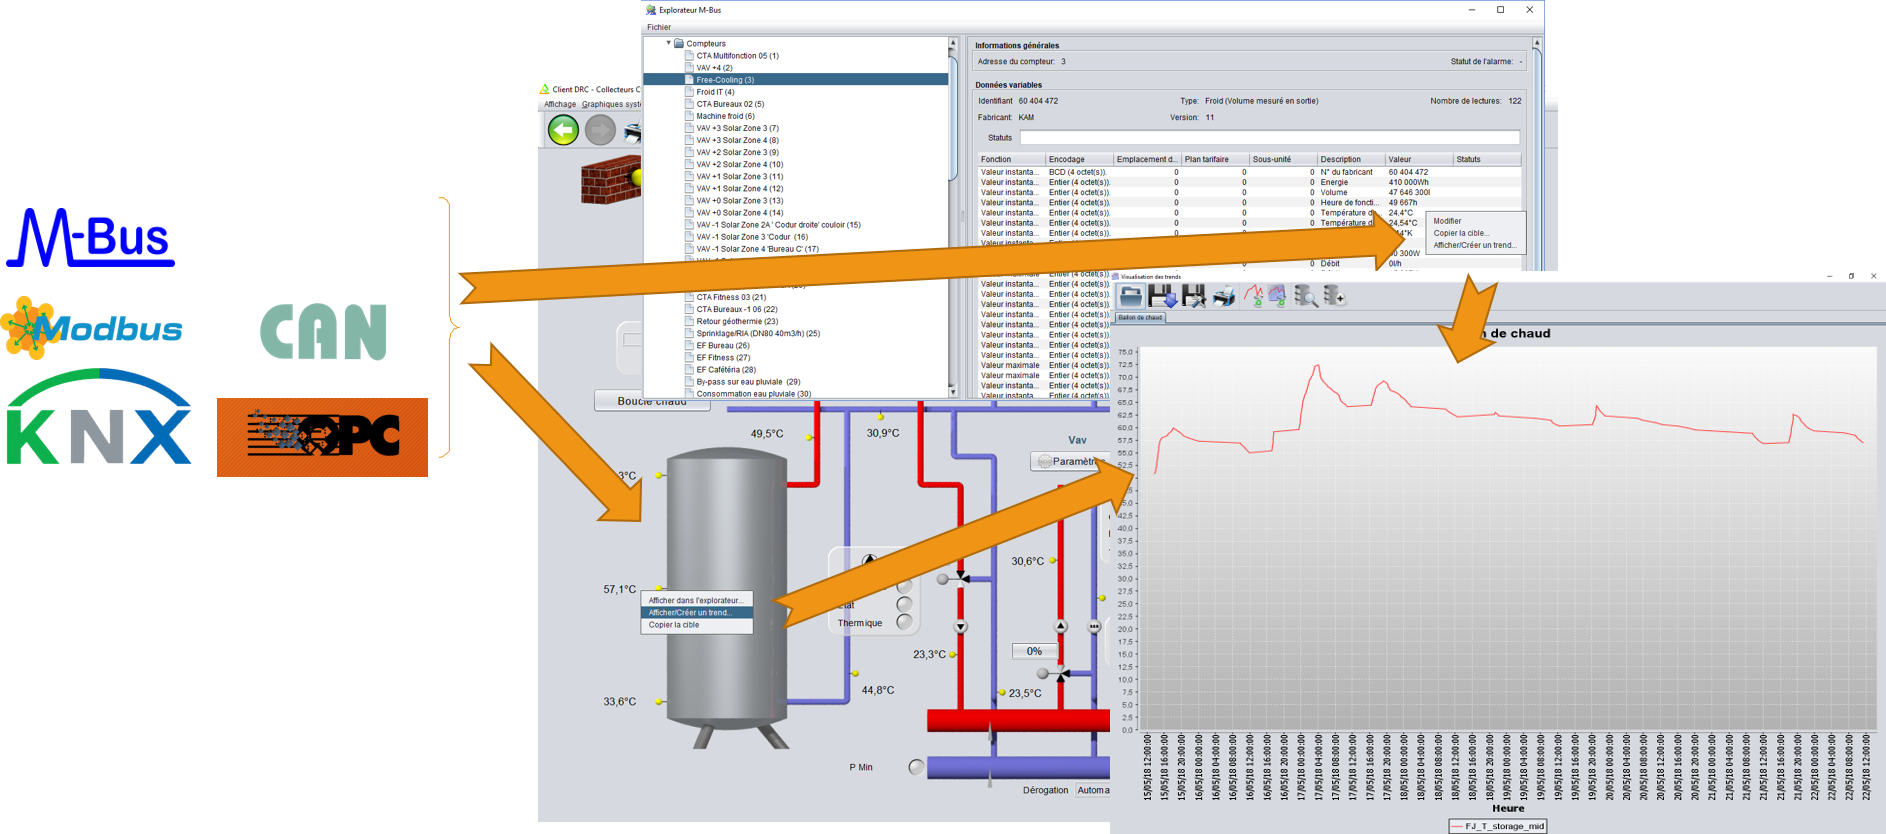
Task: Click the green back arrow in Client DRC
Action: 563,130
